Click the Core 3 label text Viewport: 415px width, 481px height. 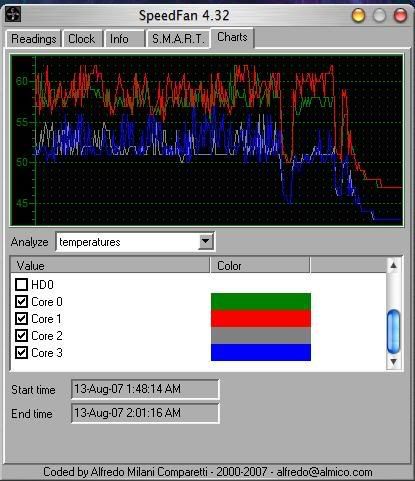pyautogui.click(x=47, y=353)
